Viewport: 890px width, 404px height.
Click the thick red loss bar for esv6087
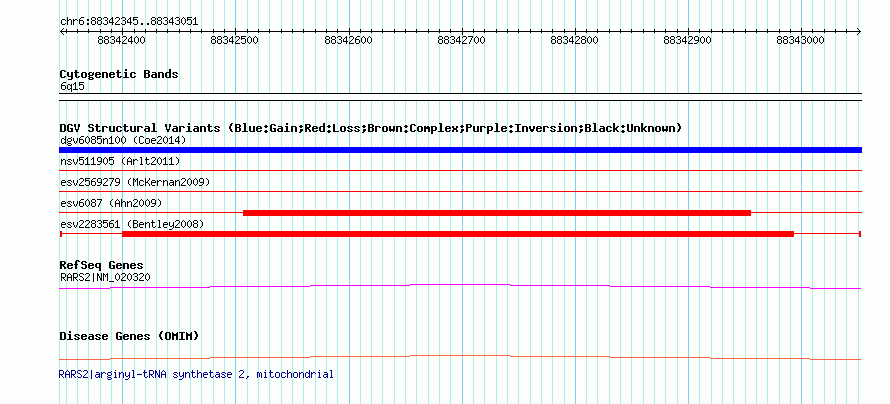(497, 213)
